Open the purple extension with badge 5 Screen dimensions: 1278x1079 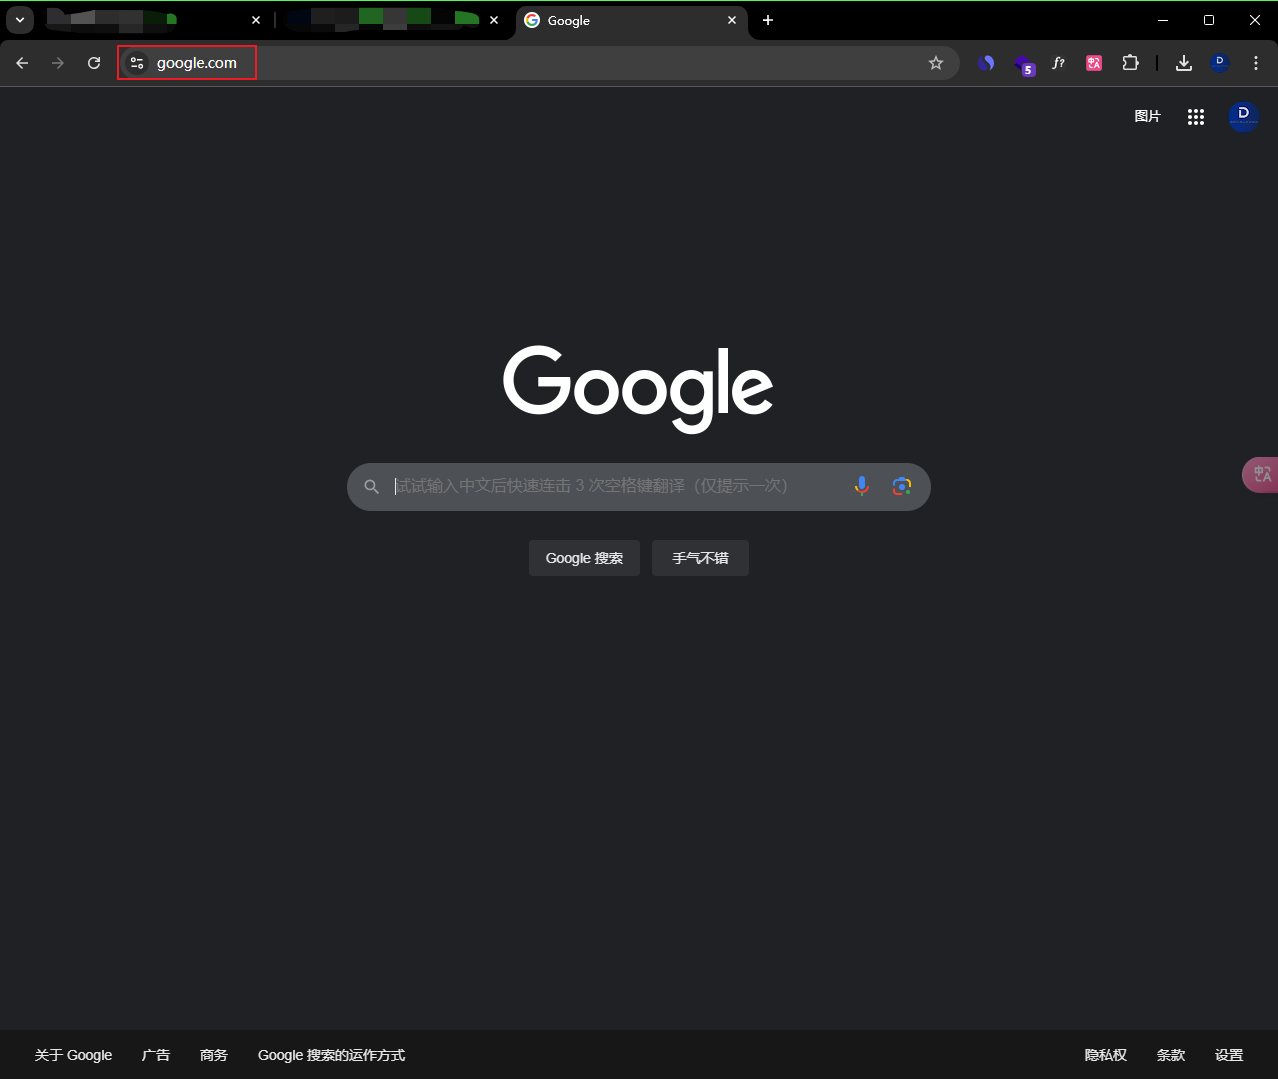[x=1023, y=64]
